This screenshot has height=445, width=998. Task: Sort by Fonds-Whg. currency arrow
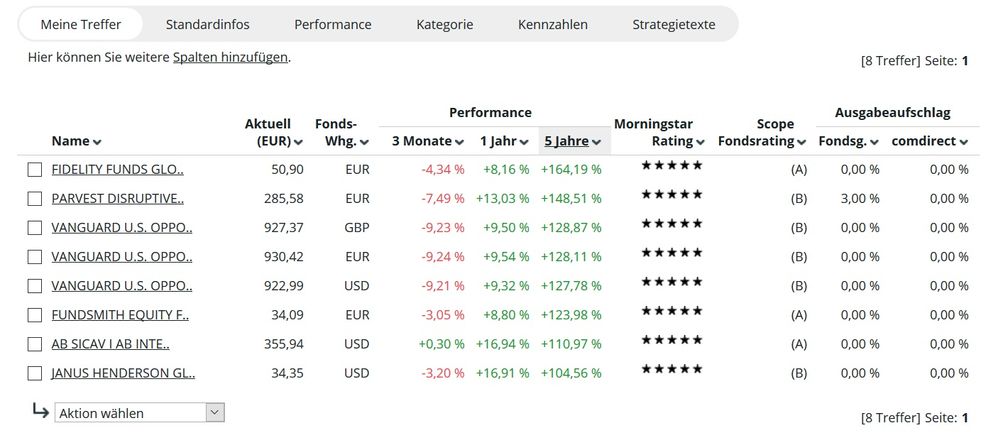pos(364,142)
